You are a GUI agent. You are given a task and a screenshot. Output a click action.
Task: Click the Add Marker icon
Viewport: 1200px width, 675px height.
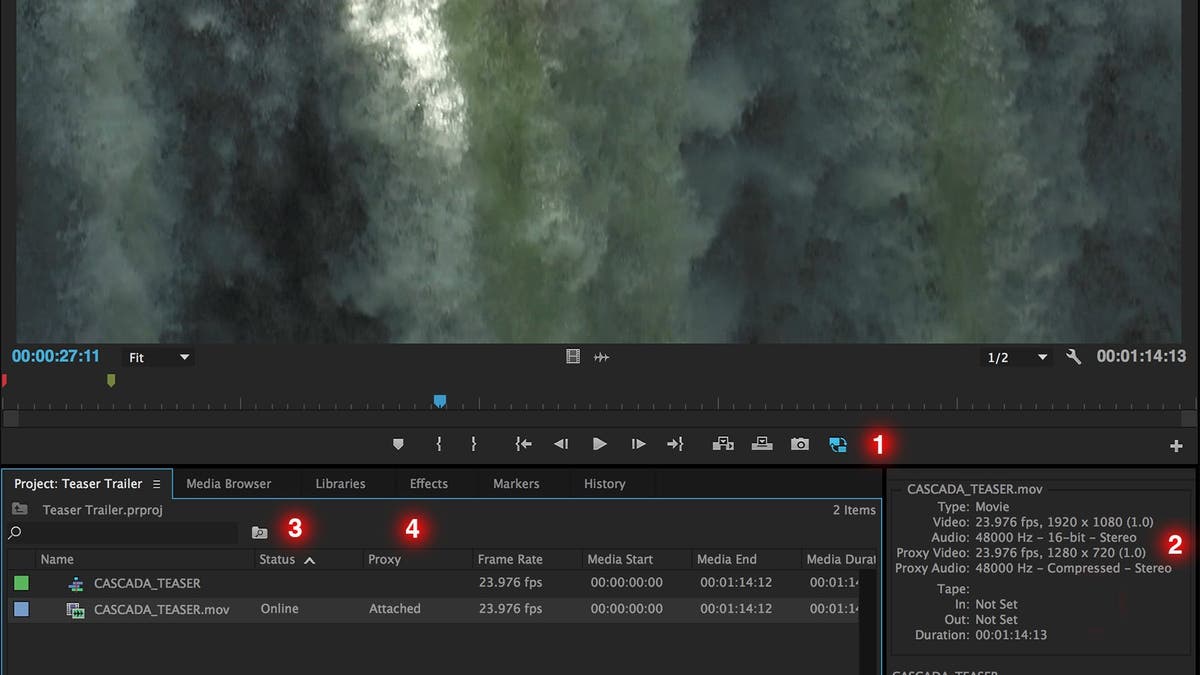tap(399, 444)
